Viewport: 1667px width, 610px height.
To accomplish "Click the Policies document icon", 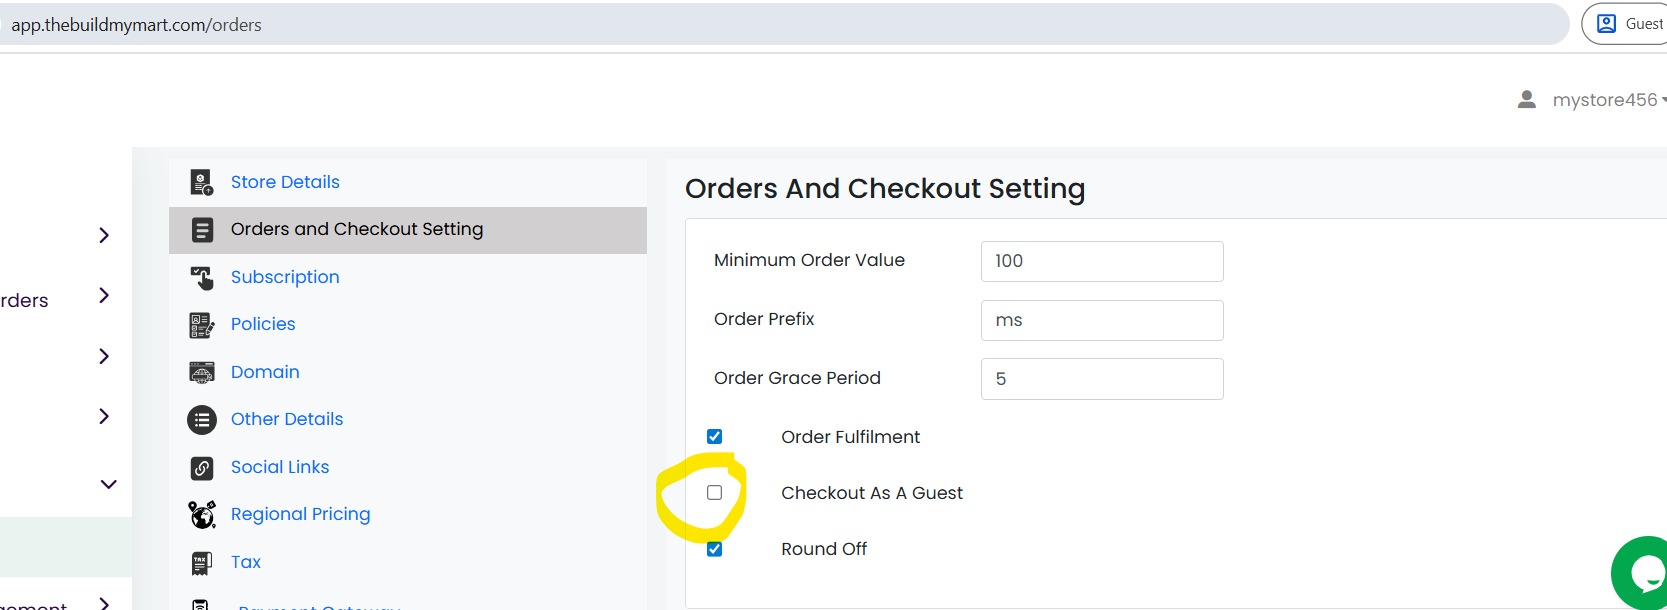I will coord(202,325).
